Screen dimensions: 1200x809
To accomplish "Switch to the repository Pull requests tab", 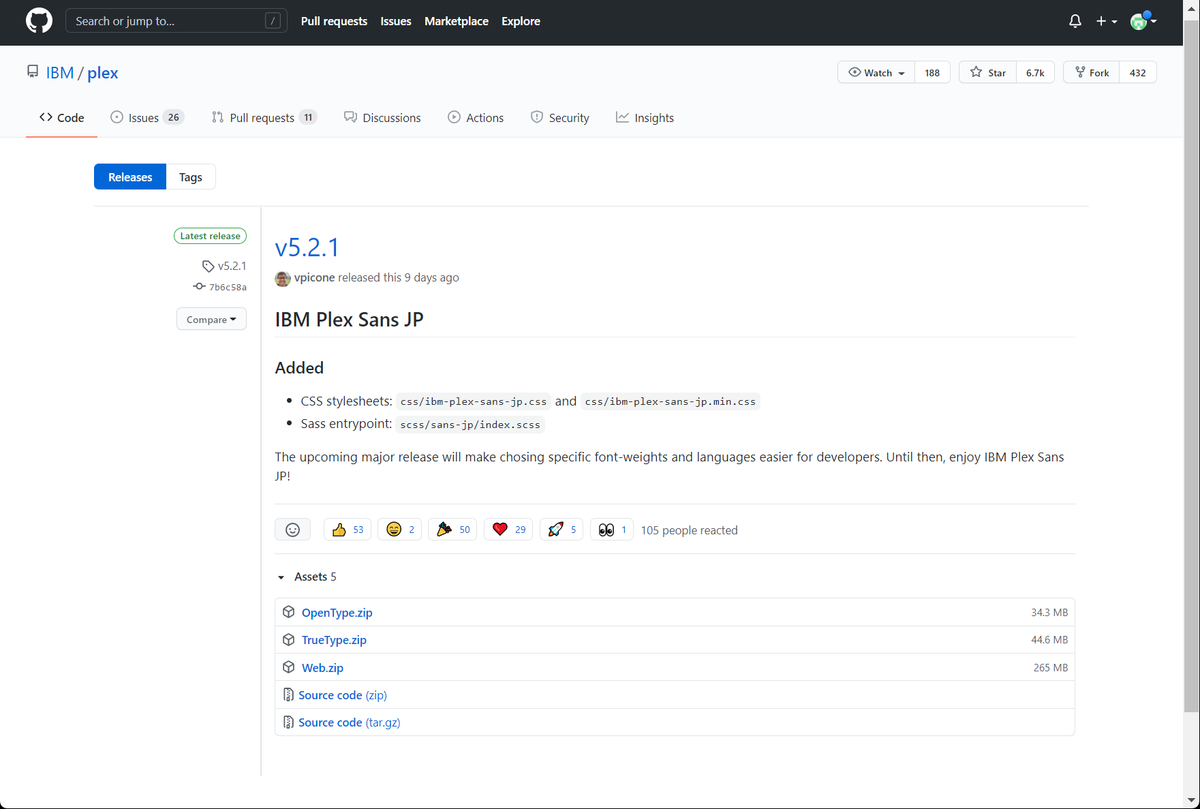I will tap(264, 118).
